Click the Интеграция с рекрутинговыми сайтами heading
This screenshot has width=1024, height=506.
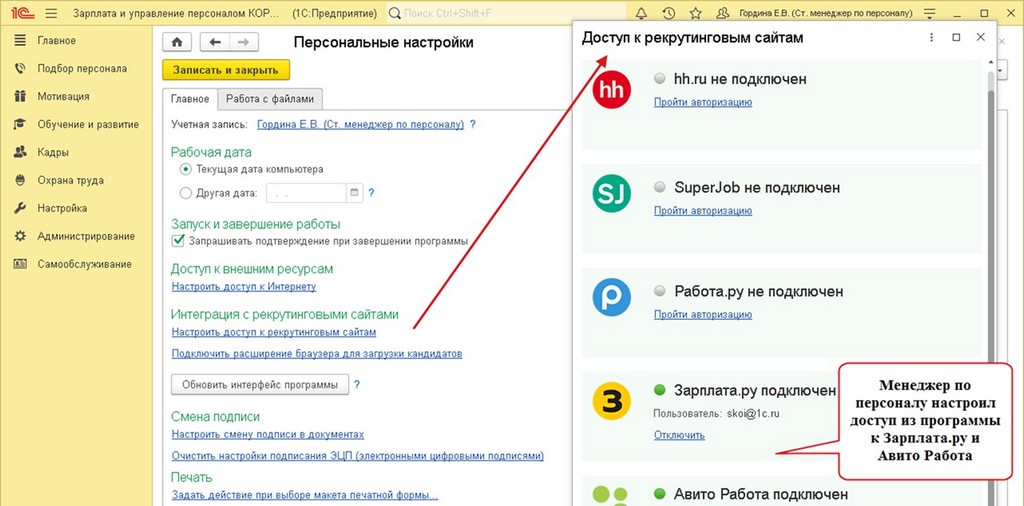coord(284,314)
